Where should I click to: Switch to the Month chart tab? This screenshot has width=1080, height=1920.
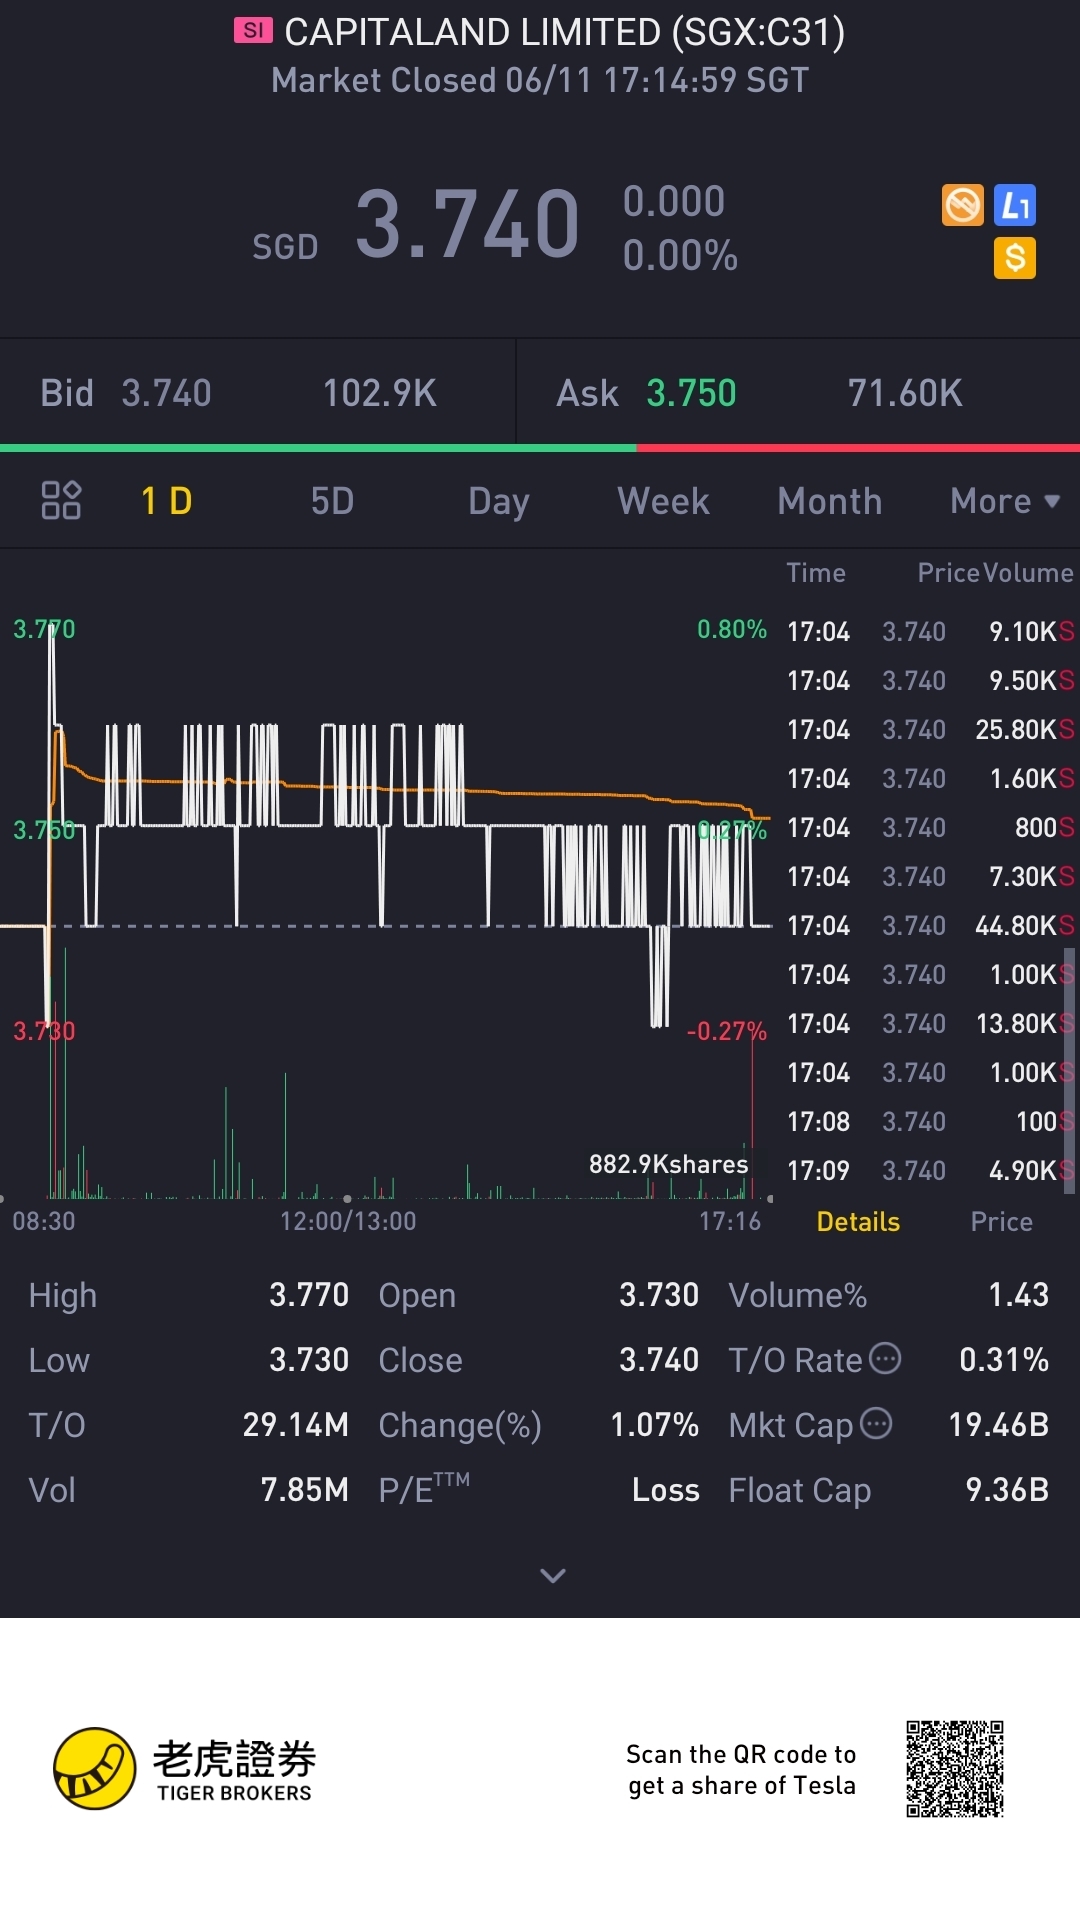(830, 501)
